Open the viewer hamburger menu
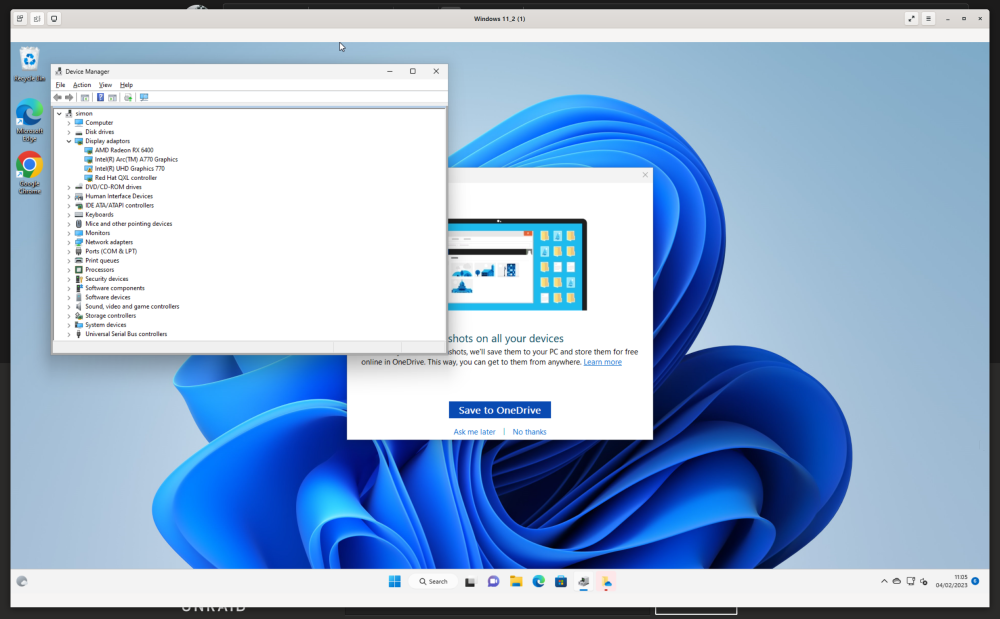 [x=929, y=19]
